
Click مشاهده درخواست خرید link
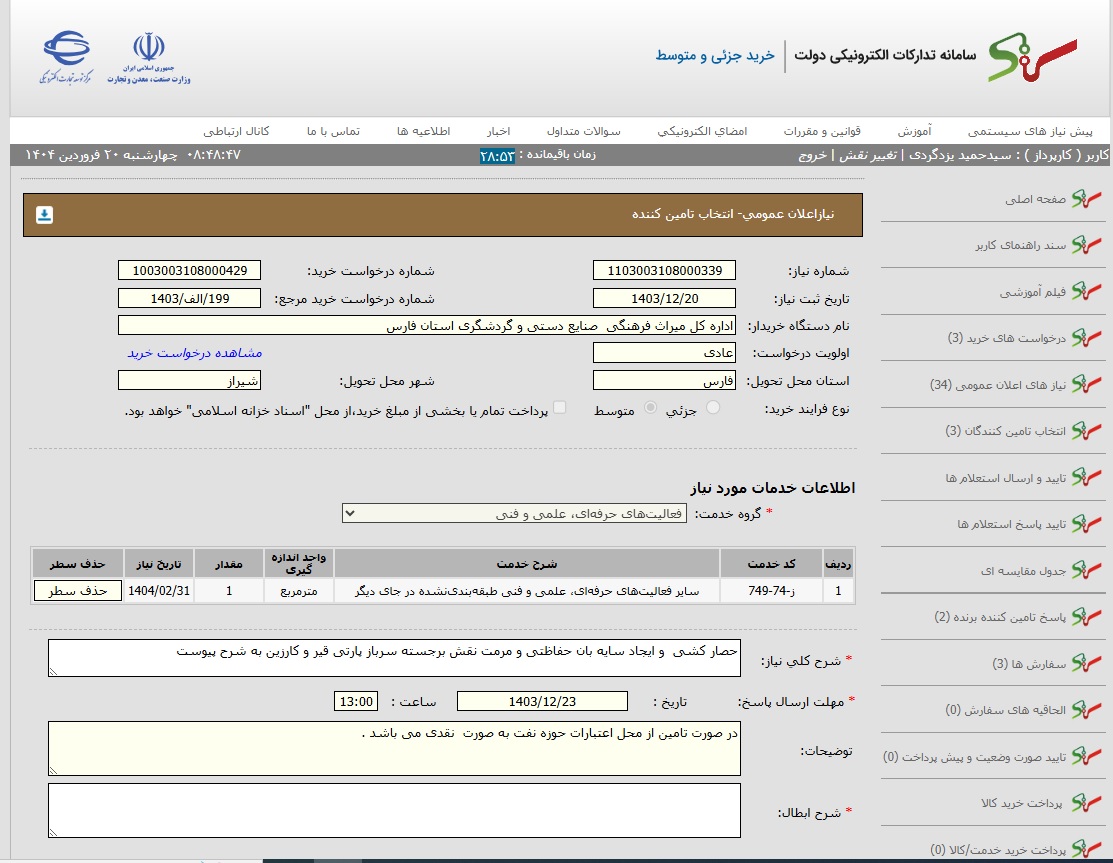[194, 353]
